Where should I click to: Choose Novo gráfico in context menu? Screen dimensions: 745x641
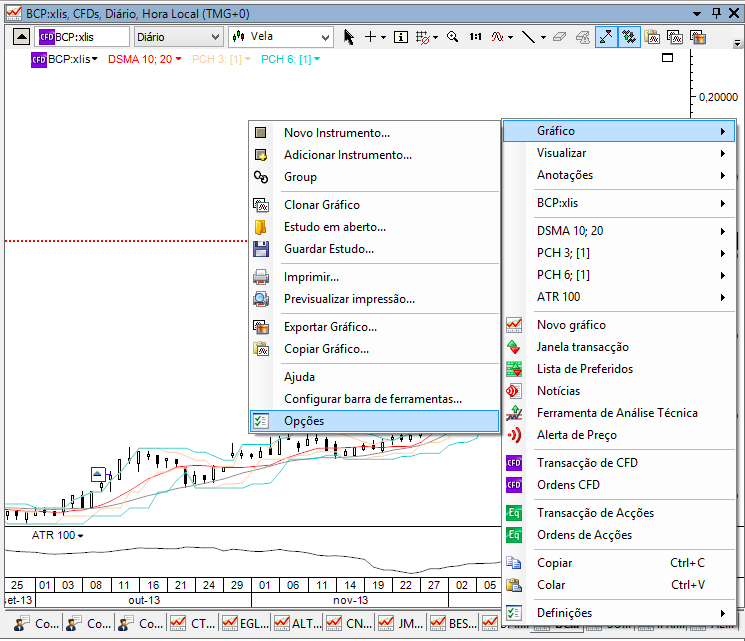619,325
